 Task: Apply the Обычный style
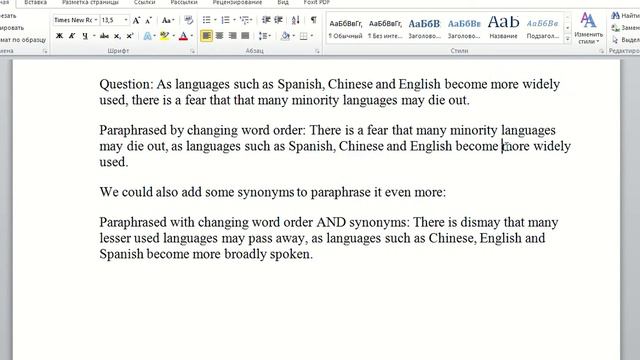(x=345, y=29)
